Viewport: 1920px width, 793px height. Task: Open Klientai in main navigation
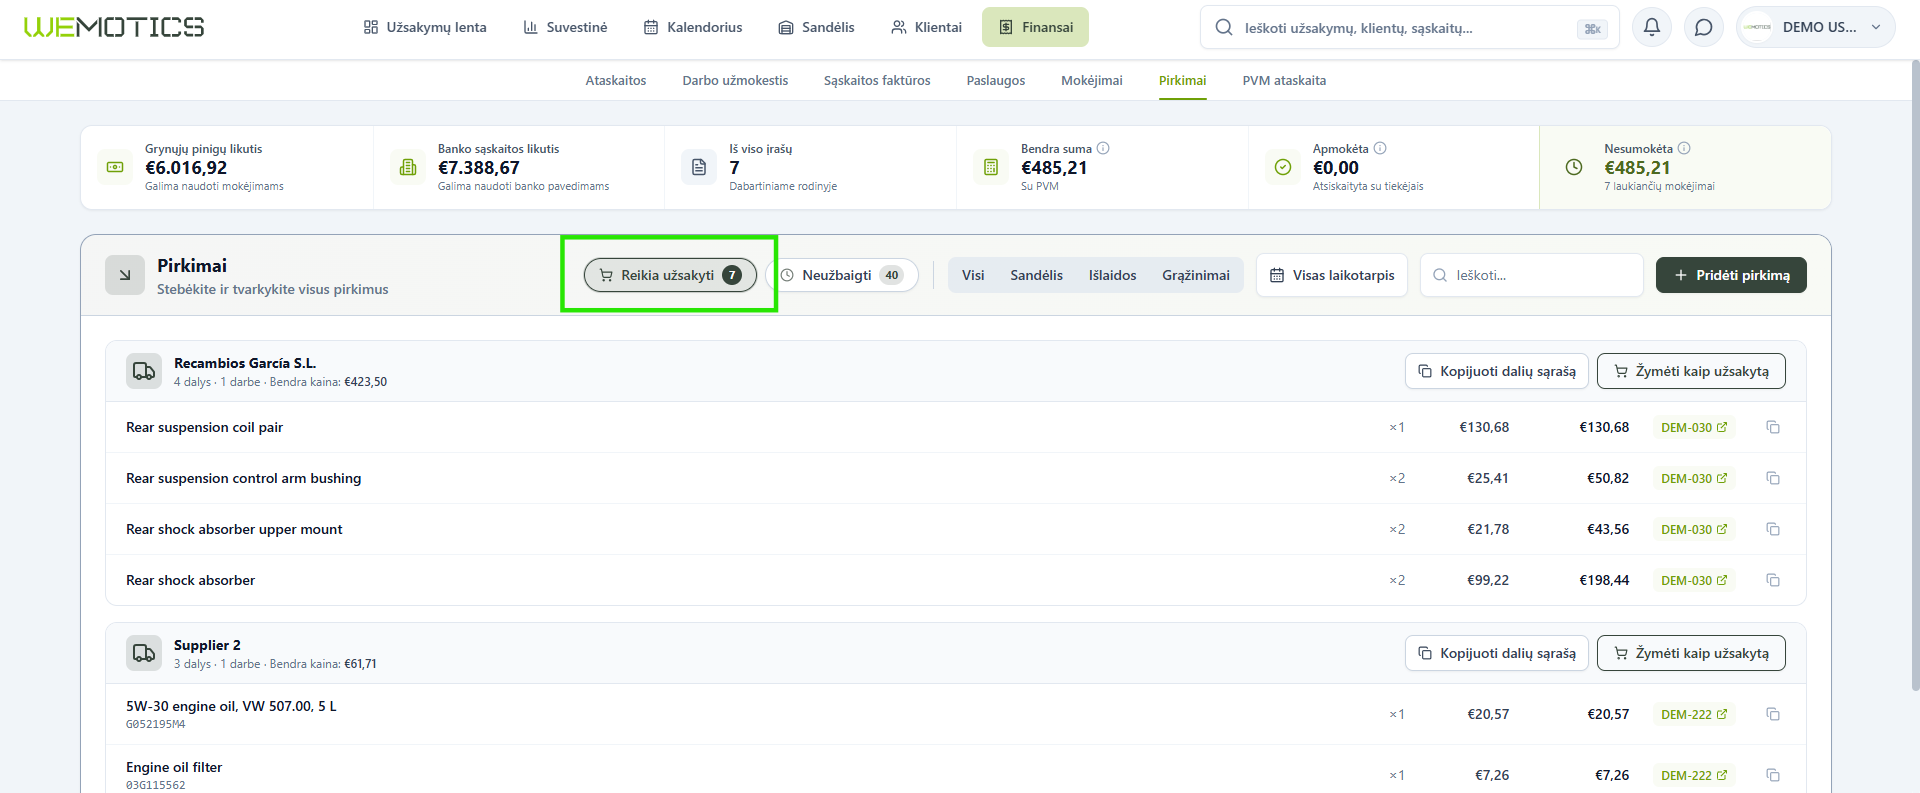click(926, 27)
